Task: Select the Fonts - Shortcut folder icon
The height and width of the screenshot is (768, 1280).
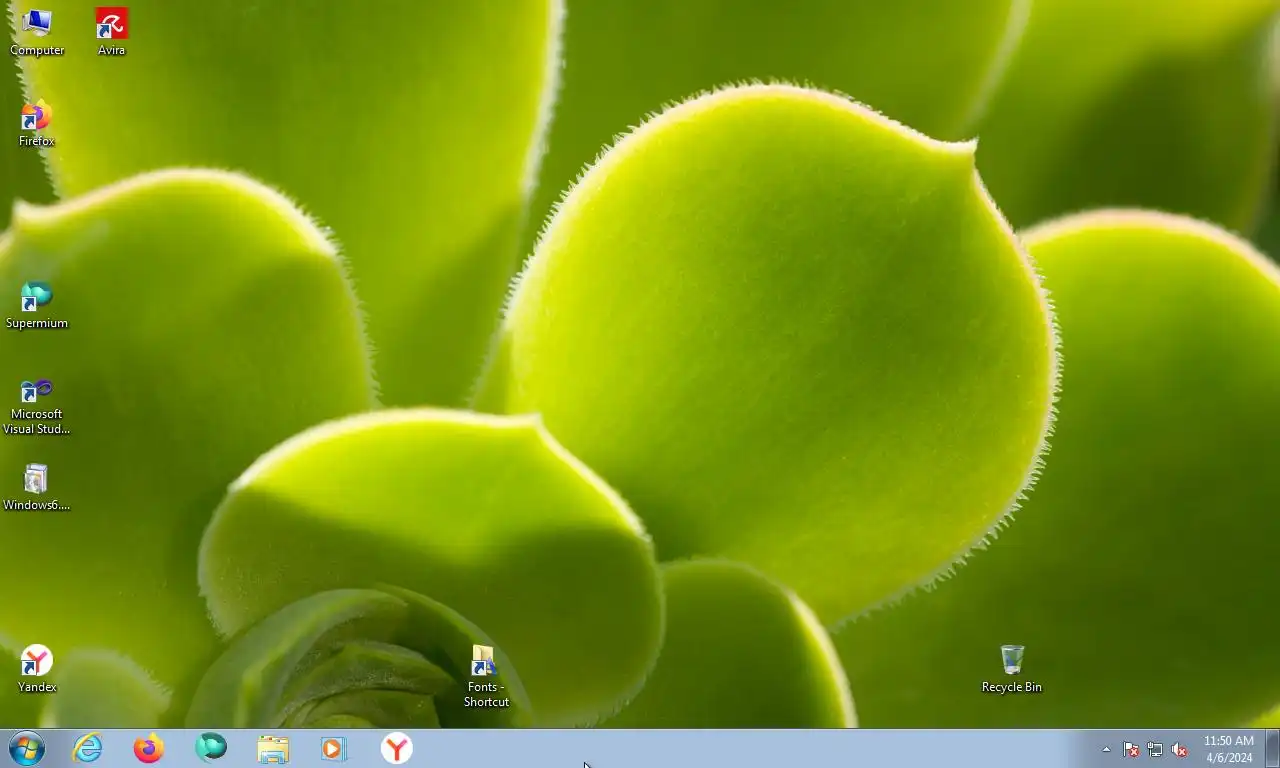Action: (486, 677)
